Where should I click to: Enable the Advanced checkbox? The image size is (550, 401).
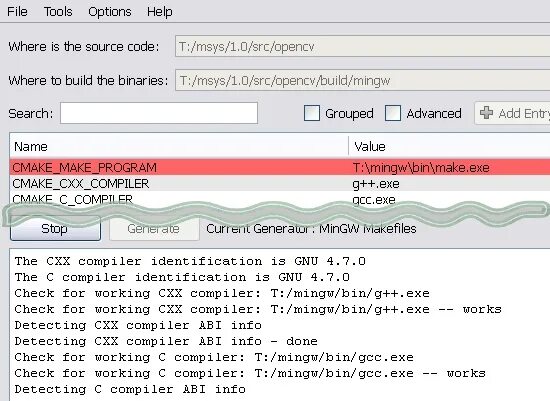(393, 113)
